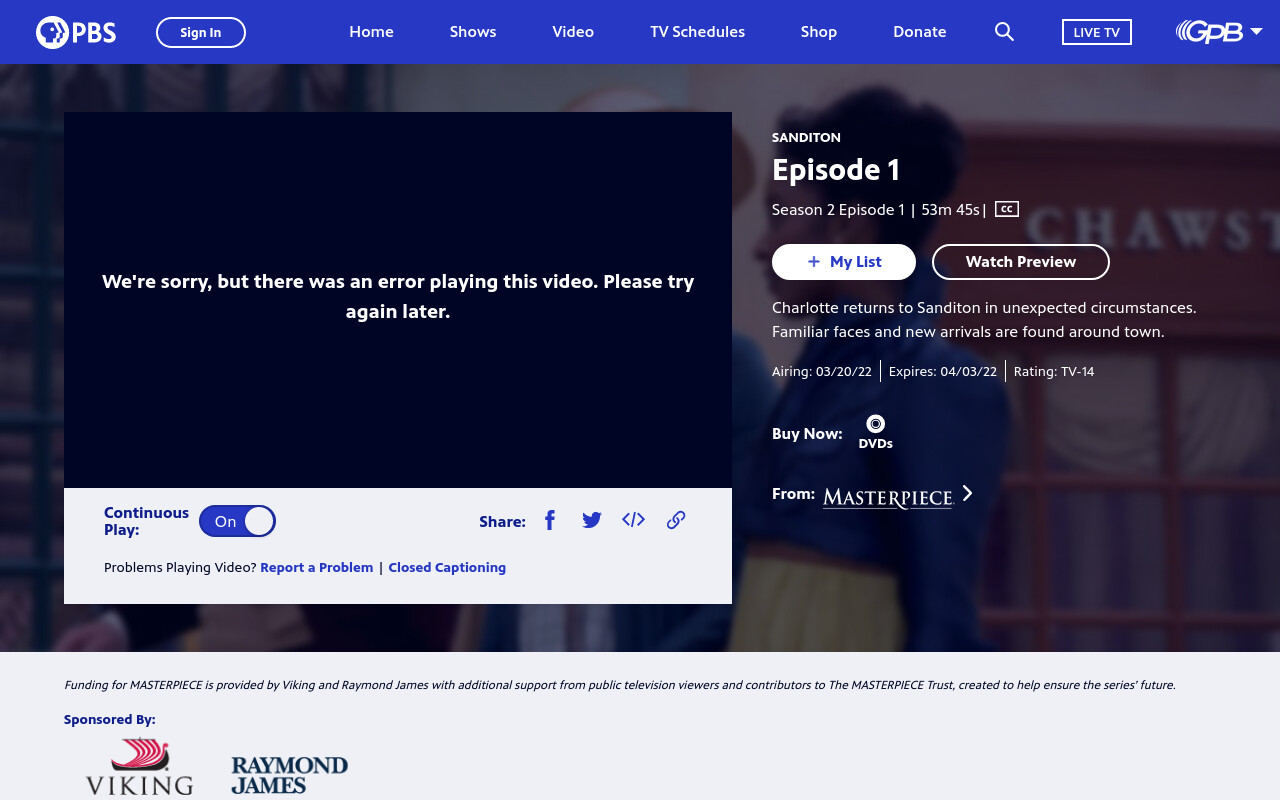1280x800 pixels.
Task: Follow the arrow next to Masterpiece
Action: click(967, 493)
